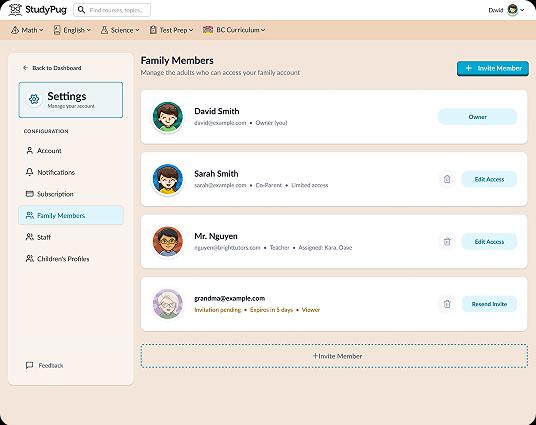Click the Family Members people icon
The width and height of the screenshot is (536, 425).
coord(30,215)
